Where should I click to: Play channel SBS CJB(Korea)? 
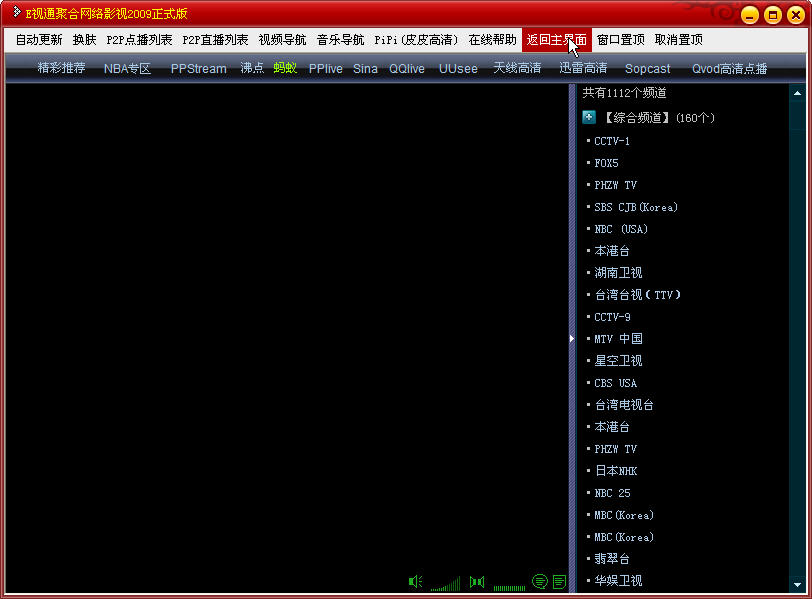[x=636, y=207]
